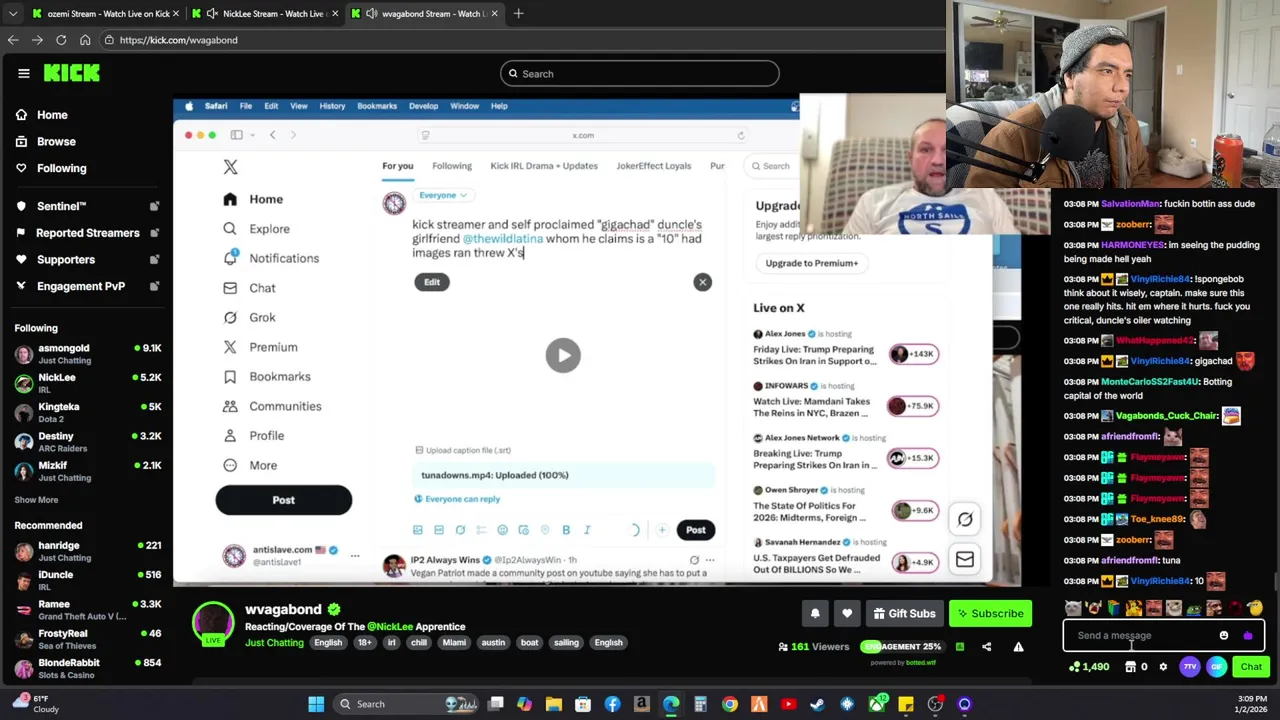The height and width of the screenshot is (720, 1280).
Task: Click the X messages envelope button
Action: (x=965, y=560)
